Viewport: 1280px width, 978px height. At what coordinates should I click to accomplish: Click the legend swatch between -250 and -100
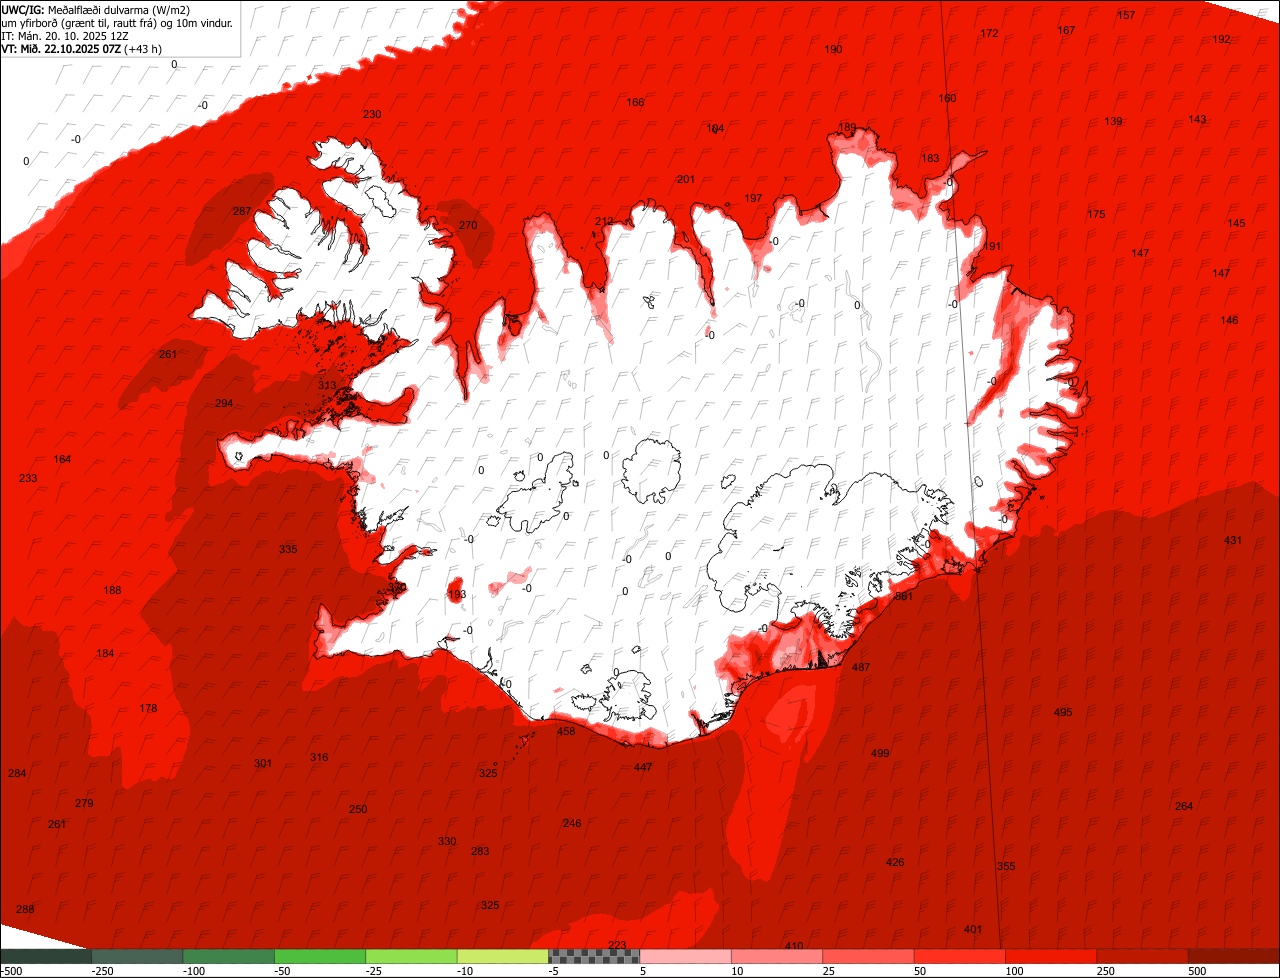tap(137, 956)
